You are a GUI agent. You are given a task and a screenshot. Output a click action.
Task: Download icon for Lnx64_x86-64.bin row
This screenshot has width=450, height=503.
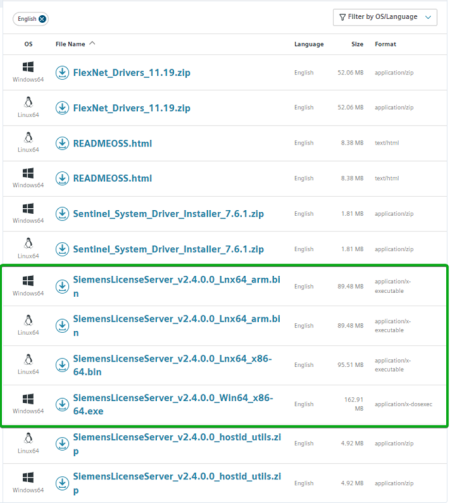click(x=62, y=365)
